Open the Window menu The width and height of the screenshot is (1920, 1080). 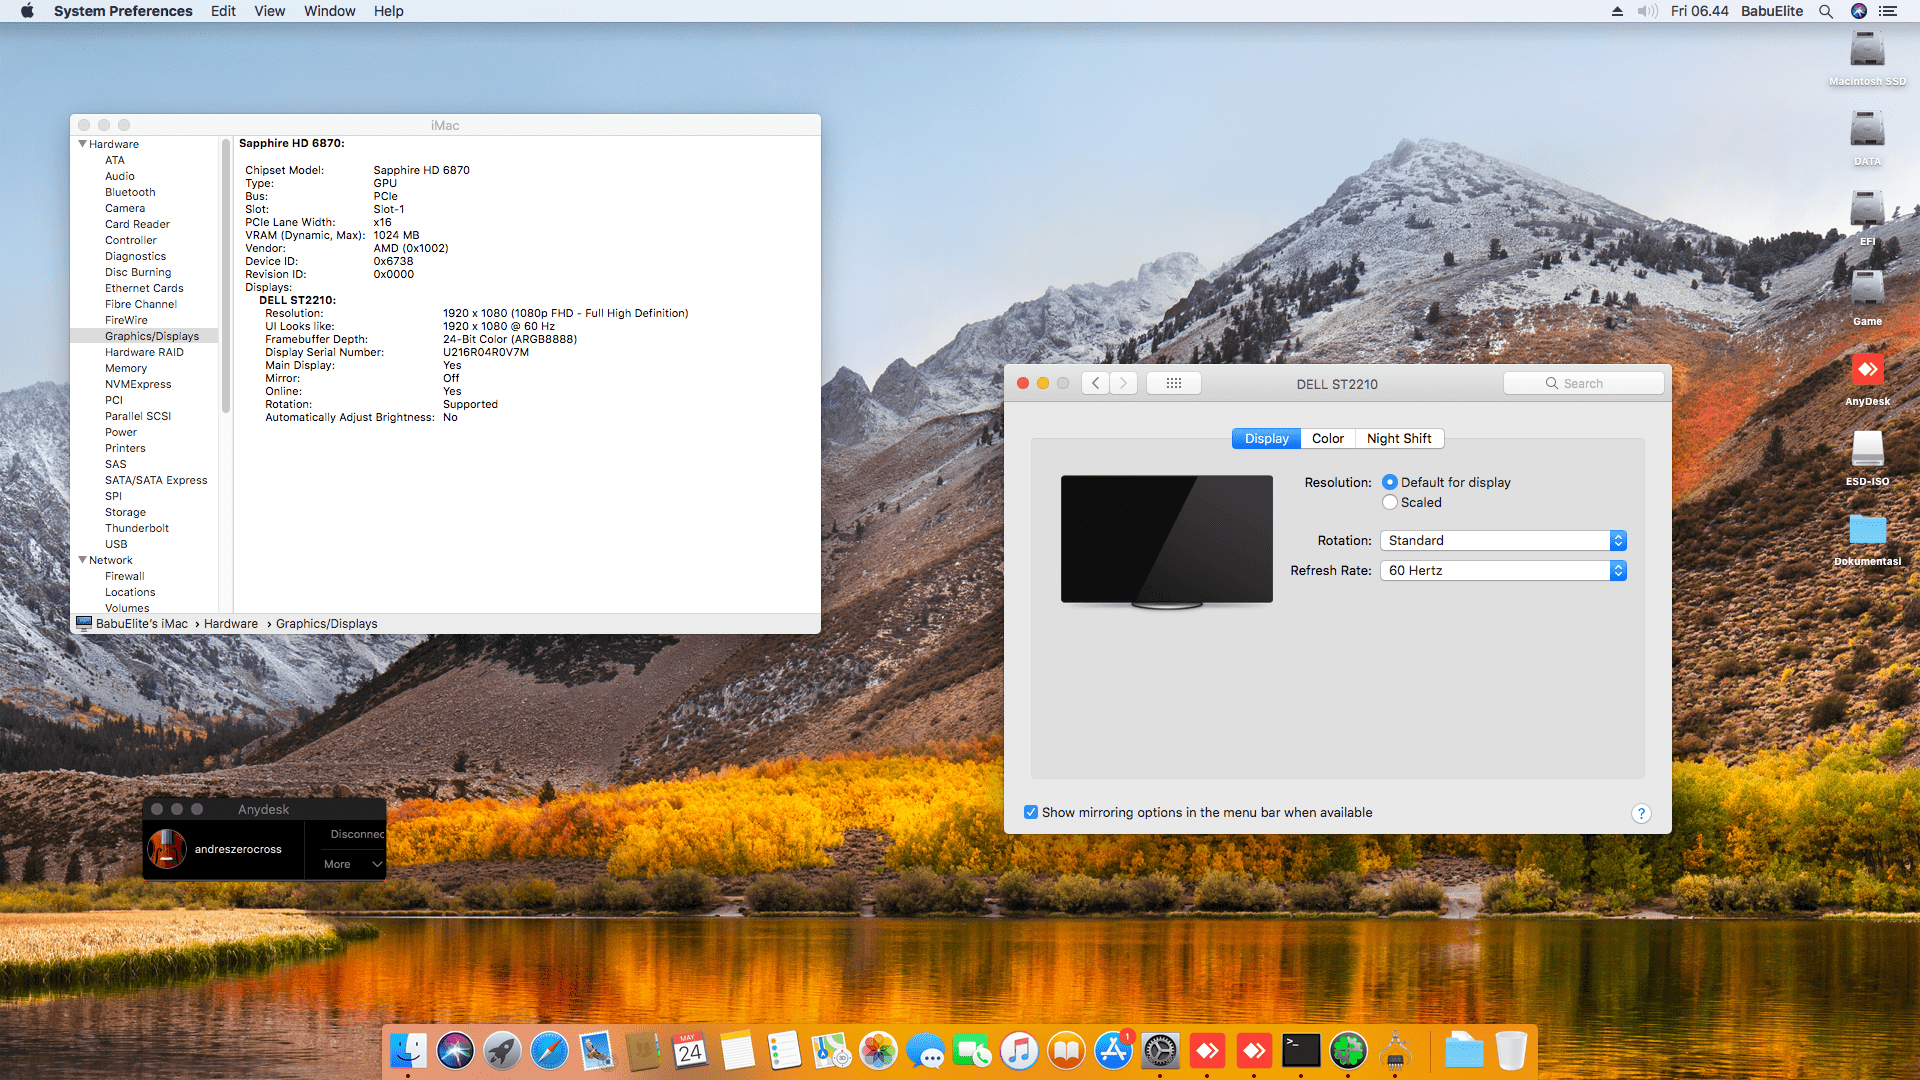[x=329, y=11]
